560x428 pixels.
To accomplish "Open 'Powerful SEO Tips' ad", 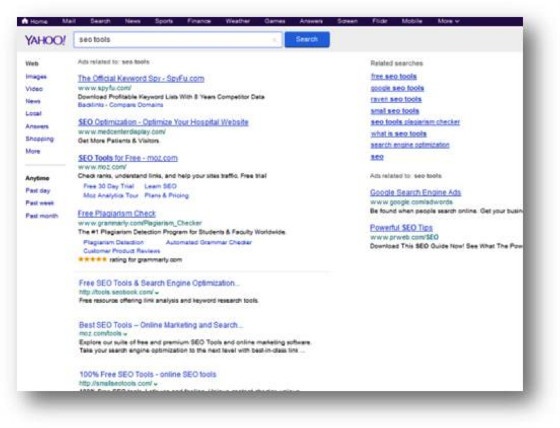I will click(x=401, y=228).
